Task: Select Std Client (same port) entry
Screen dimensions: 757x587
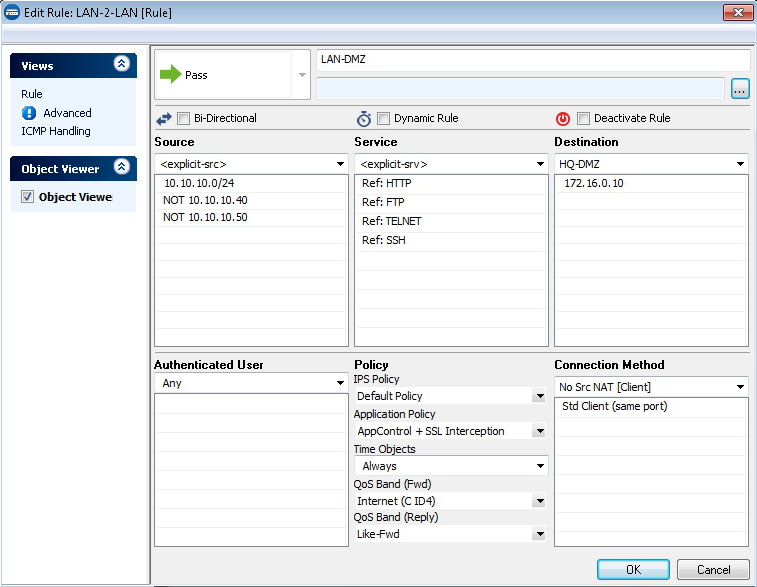Action: 651,406
